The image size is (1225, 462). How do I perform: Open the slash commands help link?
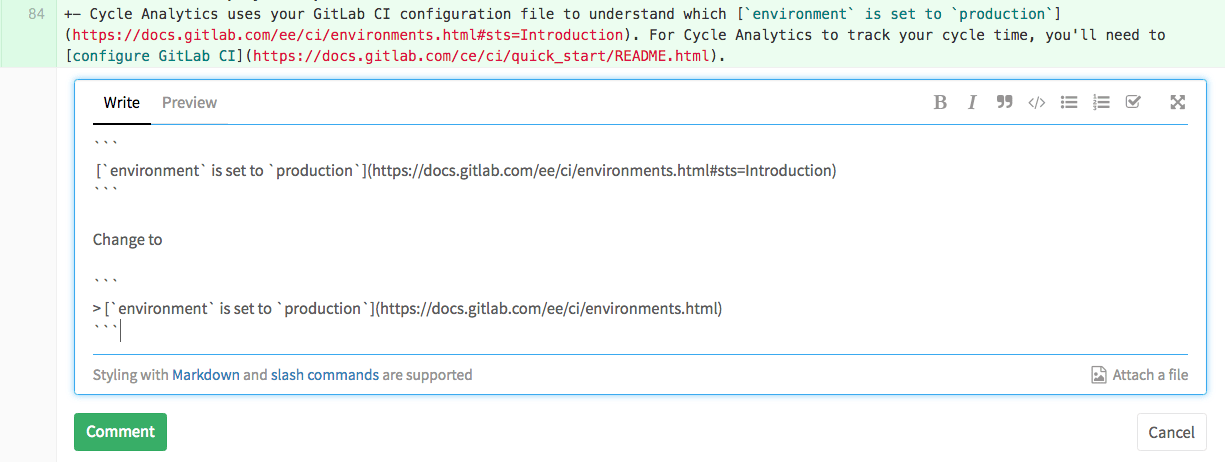(325, 375)
